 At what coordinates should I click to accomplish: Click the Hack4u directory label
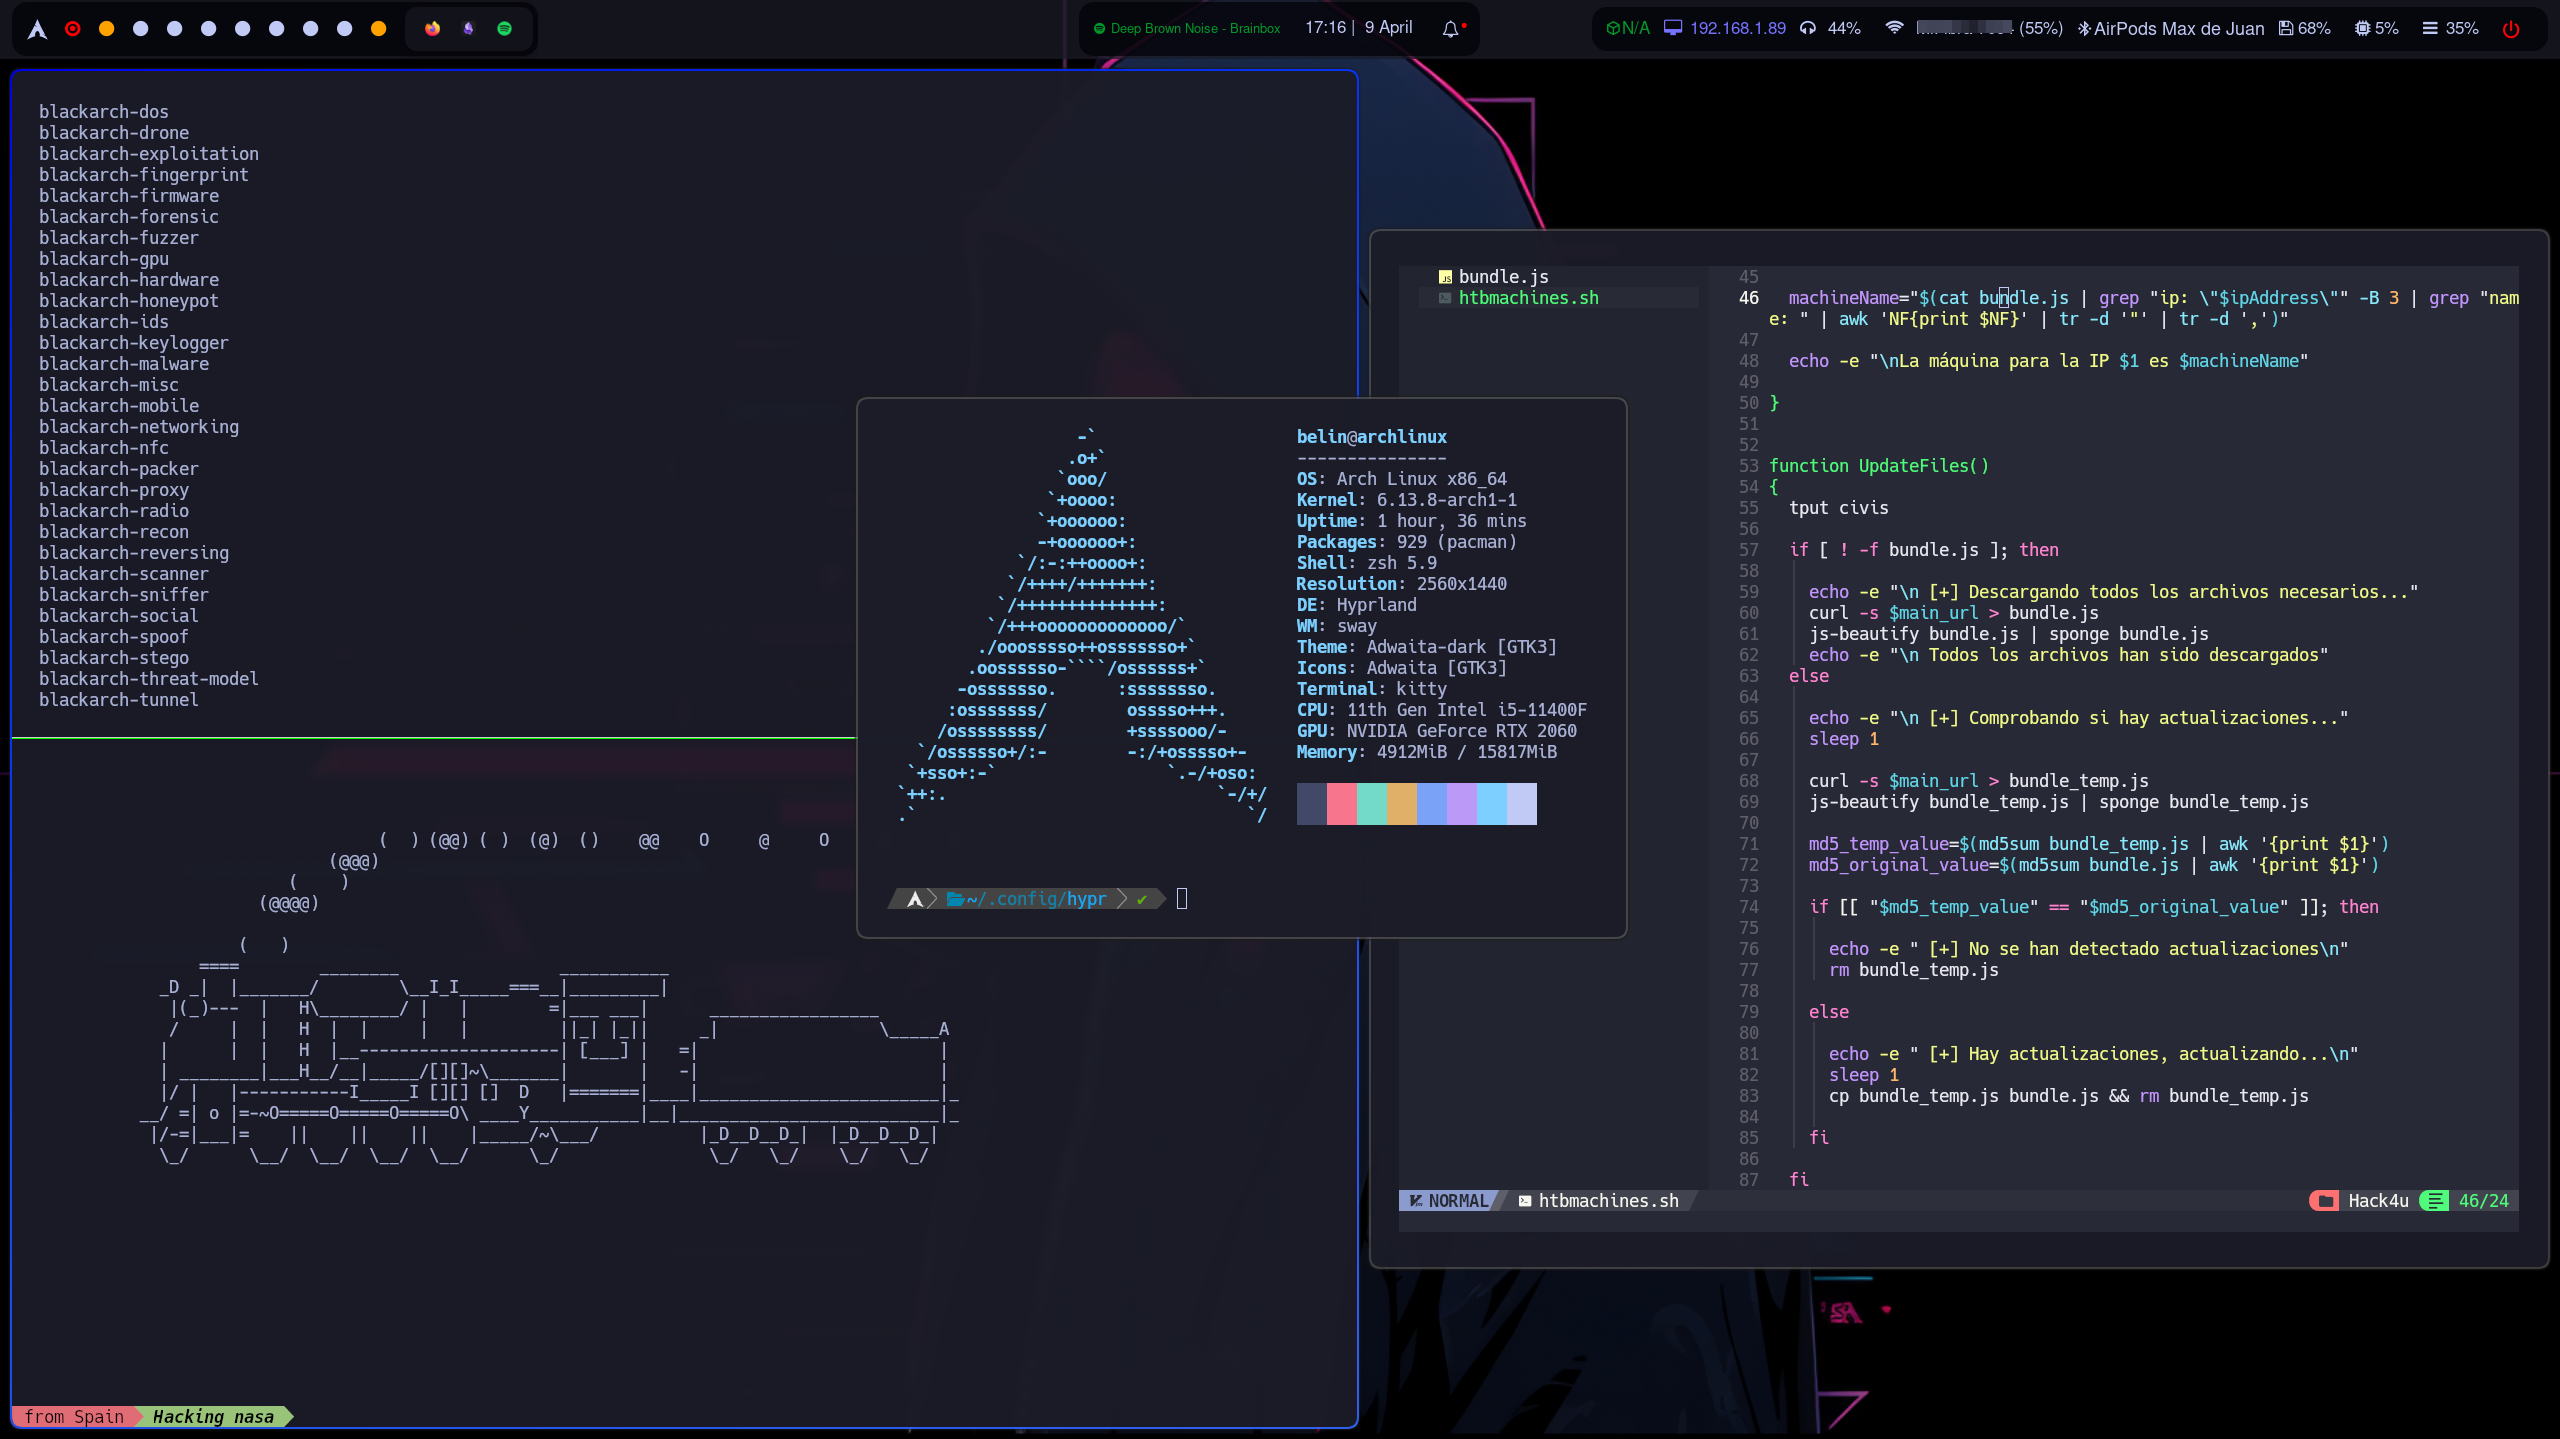pyautogui.click(x=2378, y=1201)
